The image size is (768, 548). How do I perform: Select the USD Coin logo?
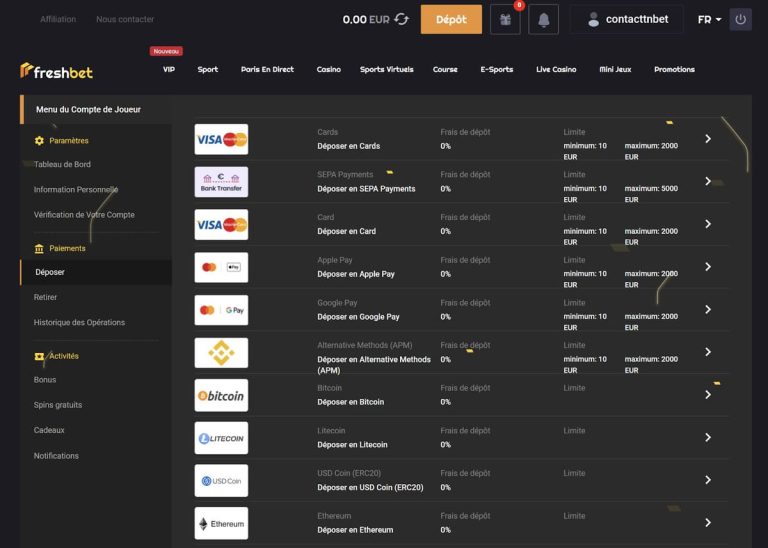221,480
